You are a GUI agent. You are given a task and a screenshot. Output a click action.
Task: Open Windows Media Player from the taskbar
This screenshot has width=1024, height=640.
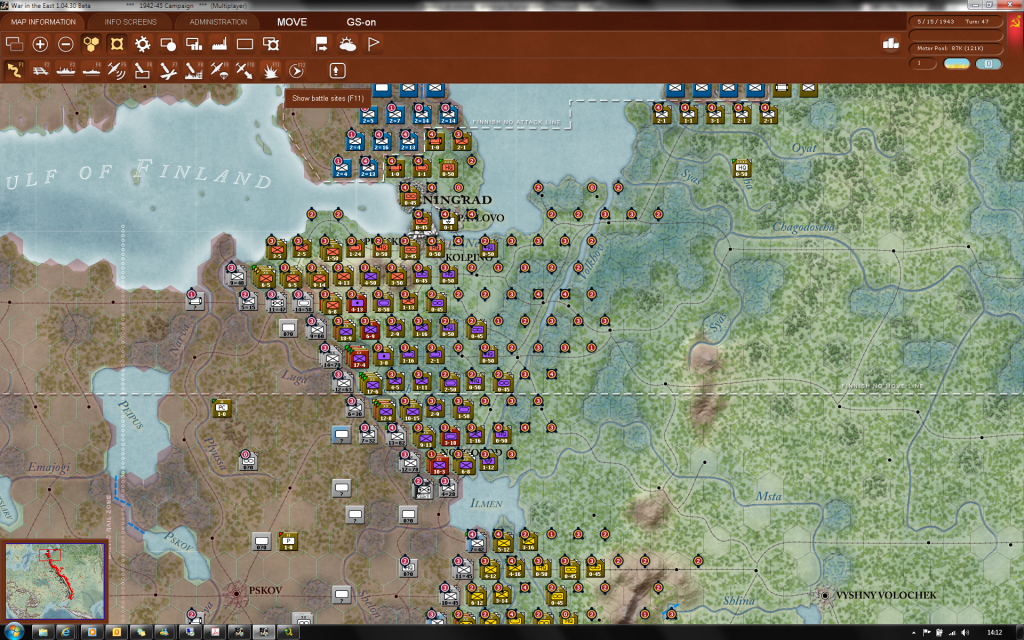91,632
